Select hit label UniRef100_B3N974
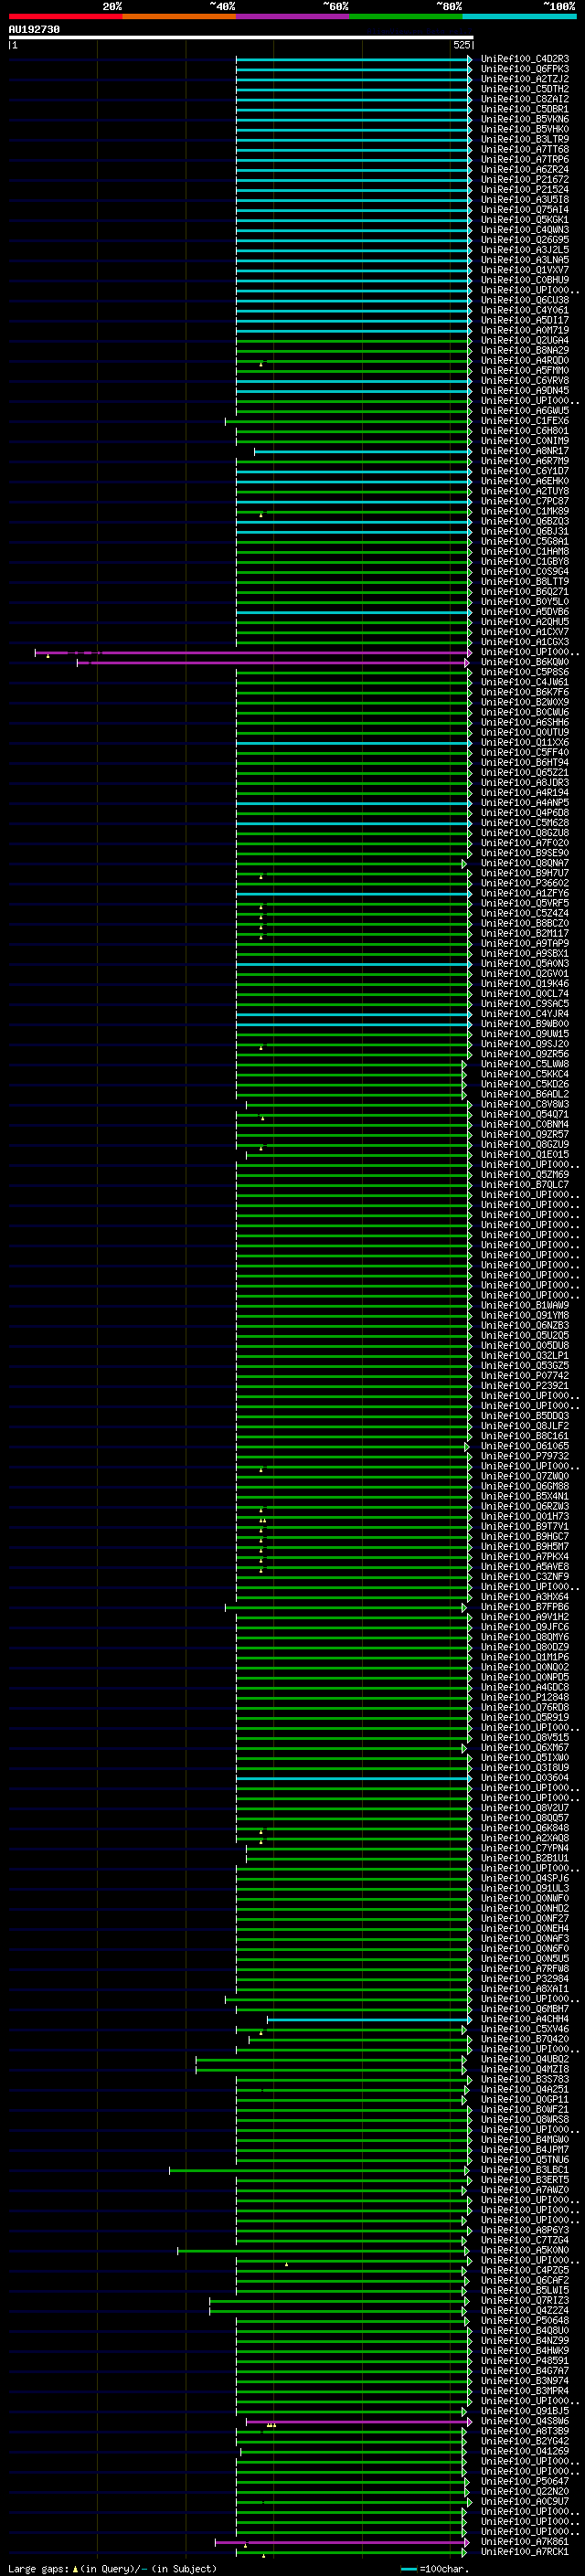585x2576 pixels. click(x=525, y=2382)
